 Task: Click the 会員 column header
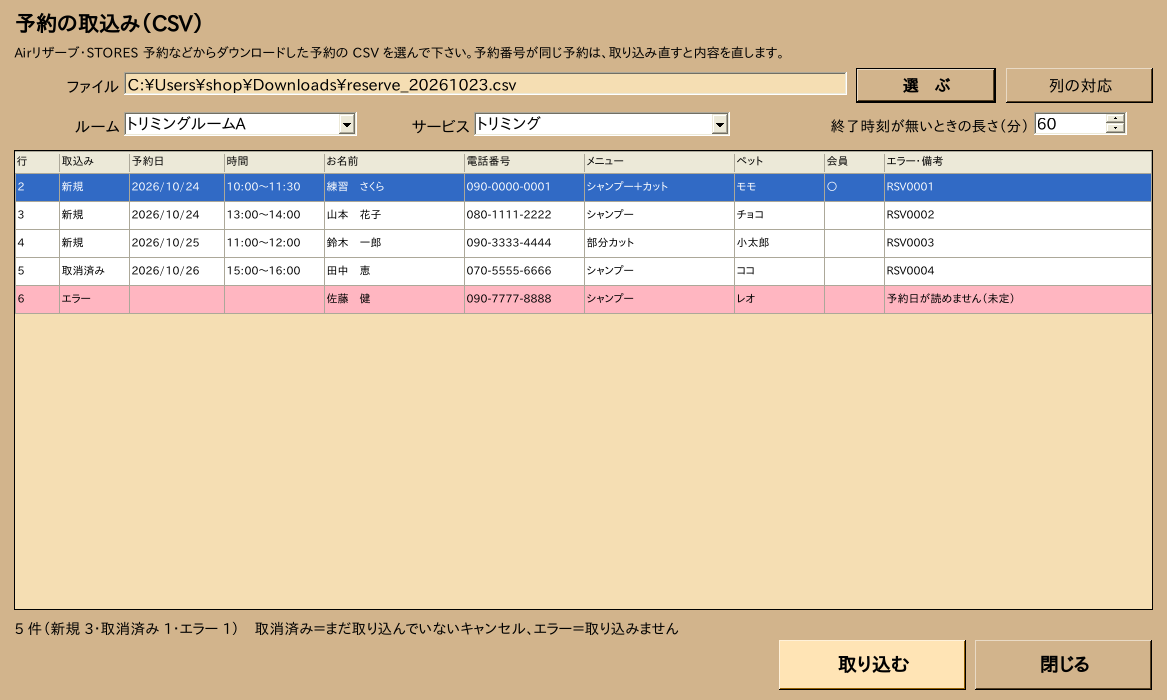854,161
